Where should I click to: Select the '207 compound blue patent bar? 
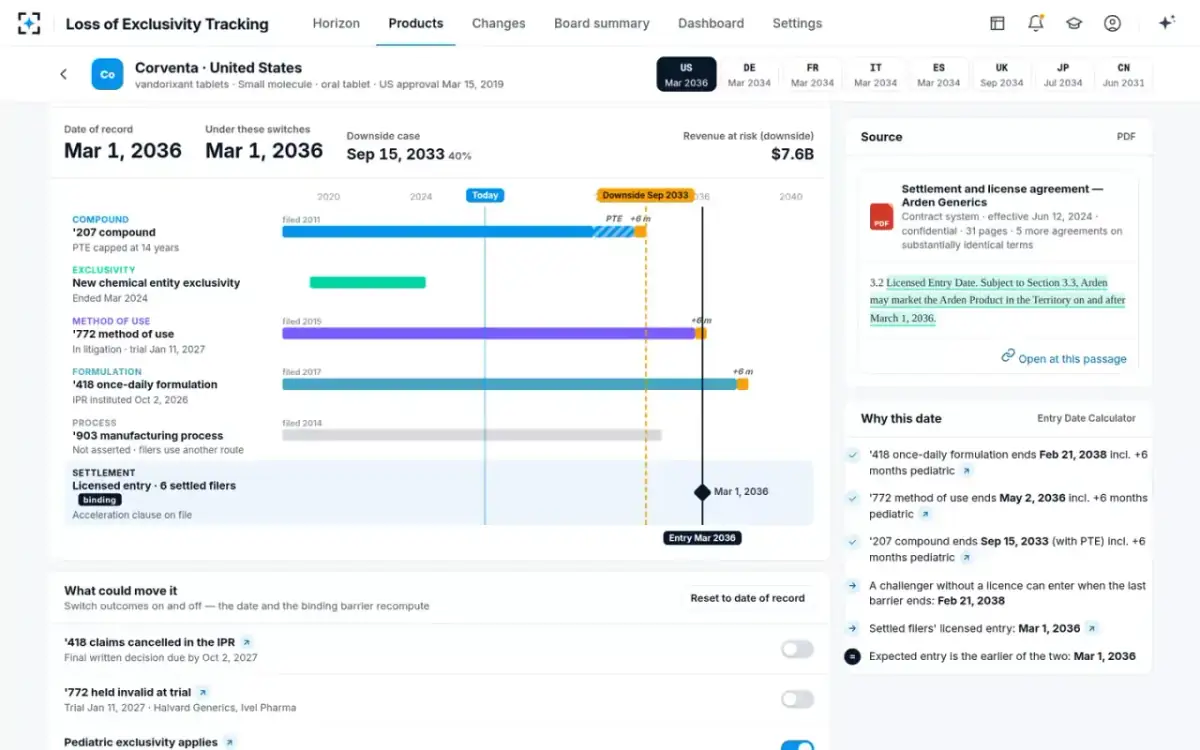(x=438, y=232)
